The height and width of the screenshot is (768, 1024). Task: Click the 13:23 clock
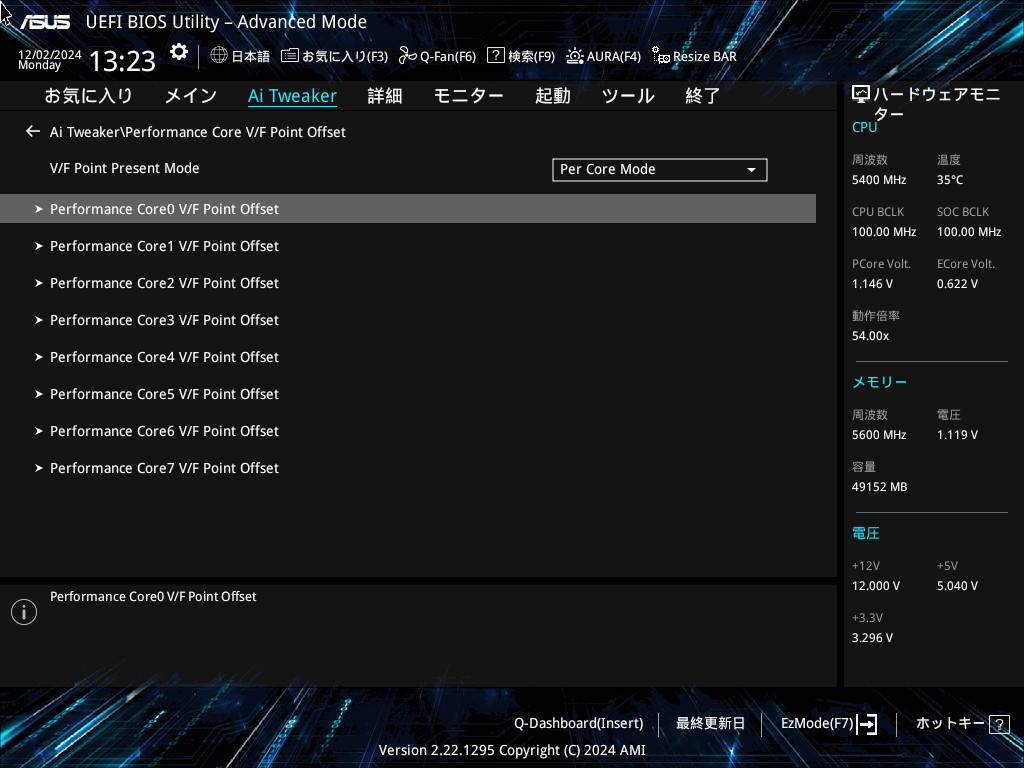click(x=122, y=61)
